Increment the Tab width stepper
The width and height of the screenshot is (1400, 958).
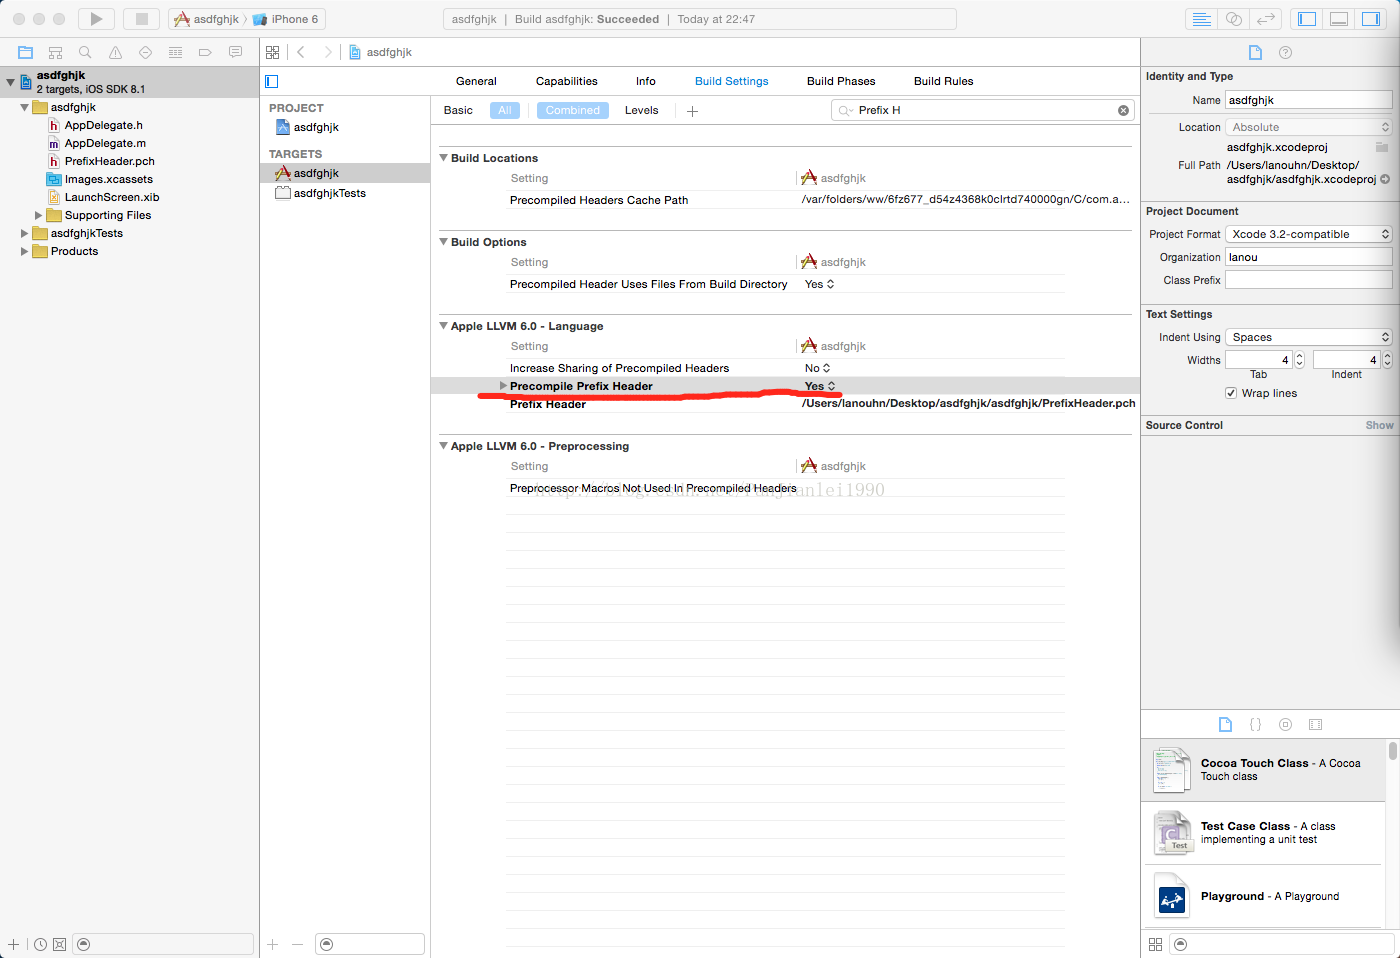click(x=1300, y=355)
